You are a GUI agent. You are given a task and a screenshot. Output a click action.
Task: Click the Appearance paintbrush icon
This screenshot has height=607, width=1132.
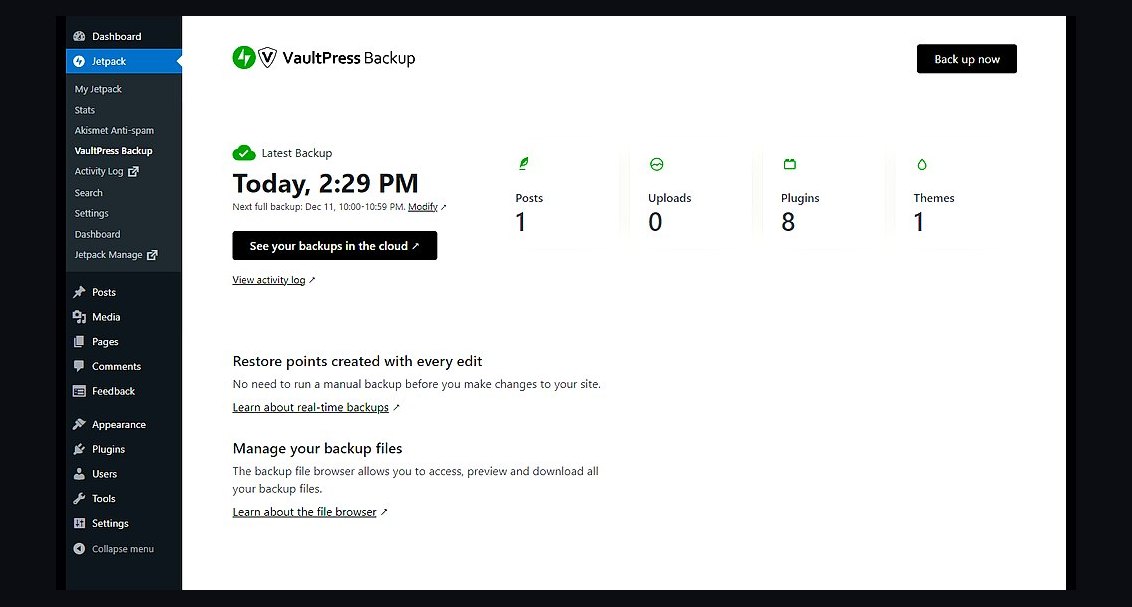pyautogui.click(x=79, y=424)
